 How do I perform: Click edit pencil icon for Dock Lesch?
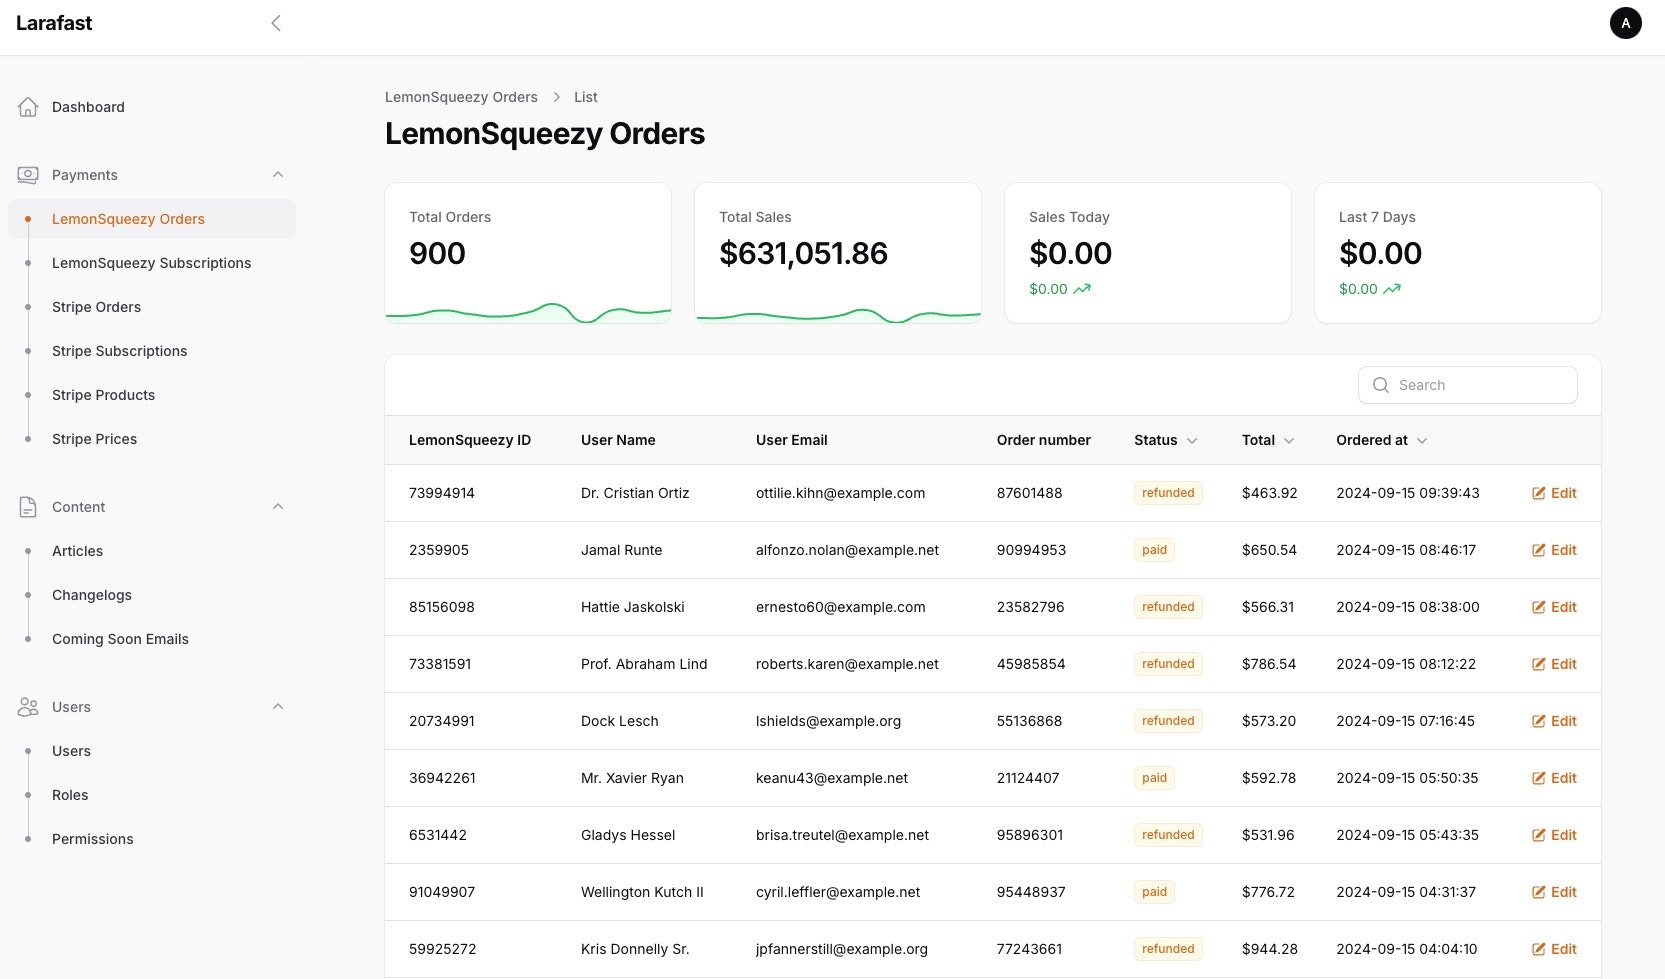point(1539,721)
